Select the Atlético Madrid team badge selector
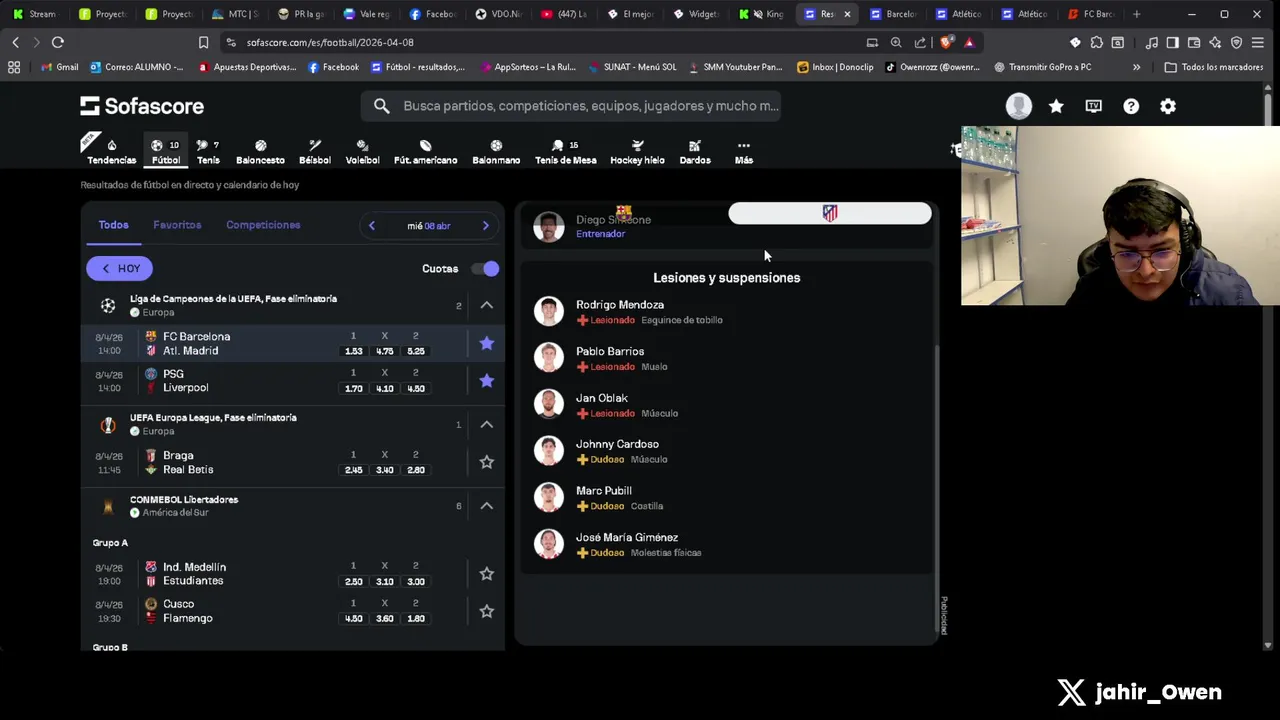Screen dimensions: 1280x720 tap(830, 213)
